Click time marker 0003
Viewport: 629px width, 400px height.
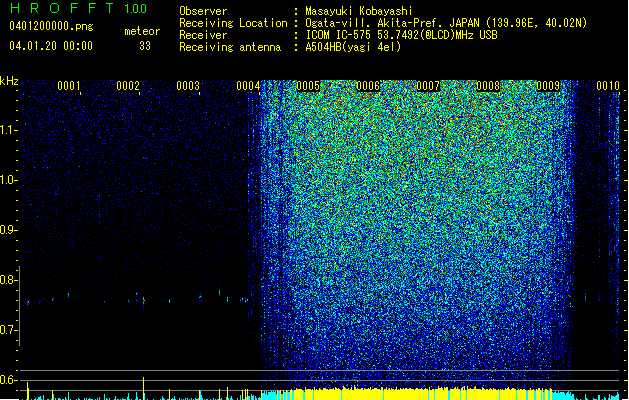point(188,86)
